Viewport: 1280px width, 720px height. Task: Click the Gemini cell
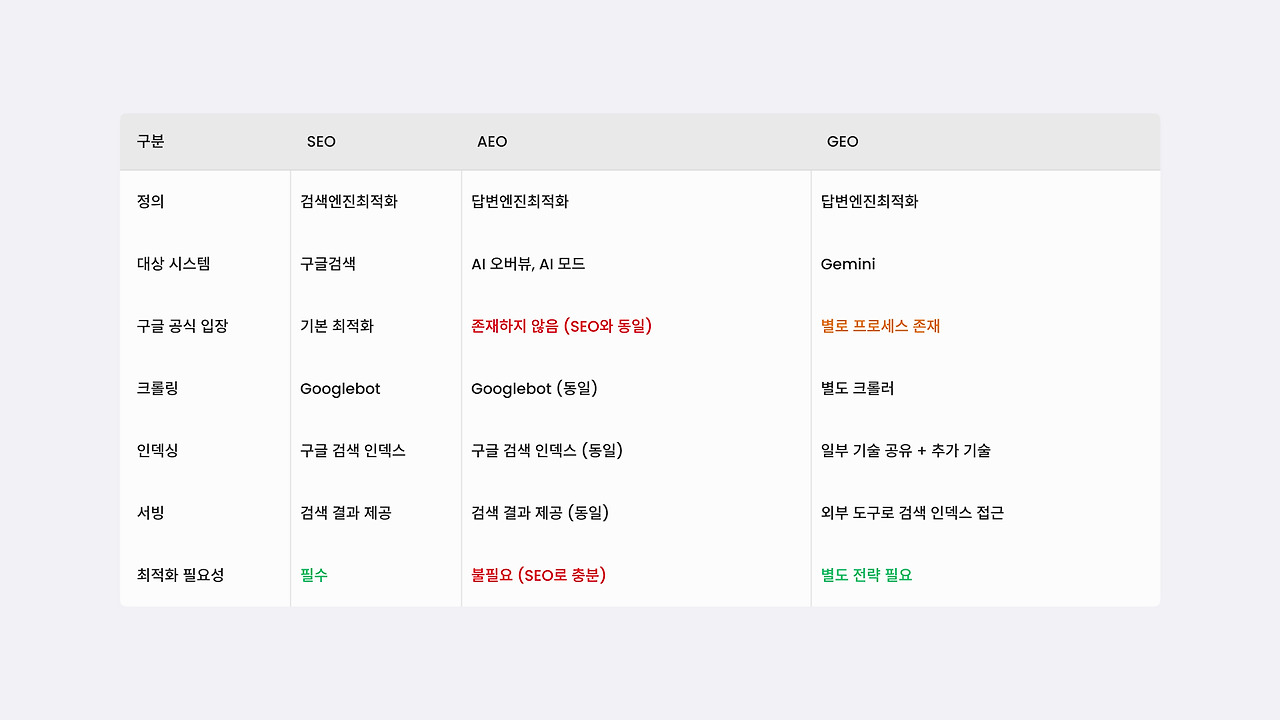[848, 264]
